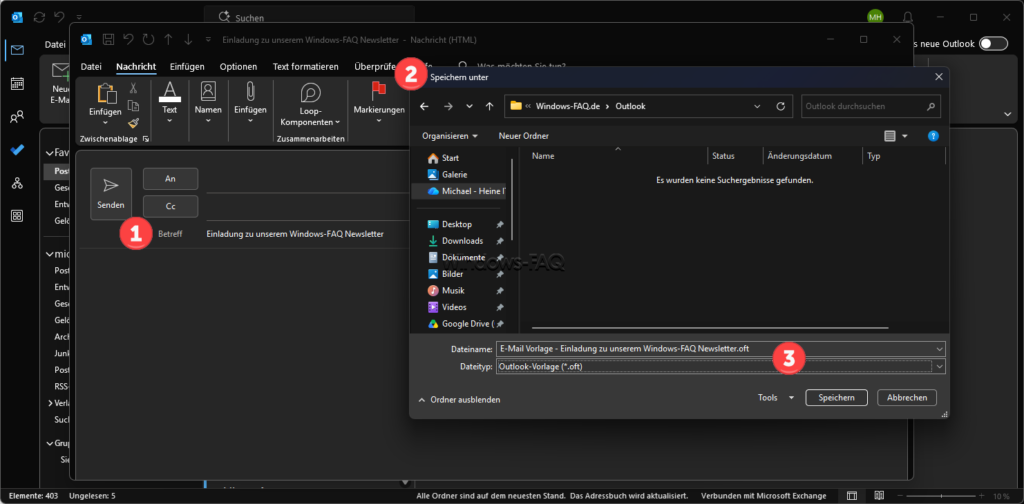Select Downloads in dialog navigation pane
This screenshot has width=1024, height=504.
pos(462,241)
